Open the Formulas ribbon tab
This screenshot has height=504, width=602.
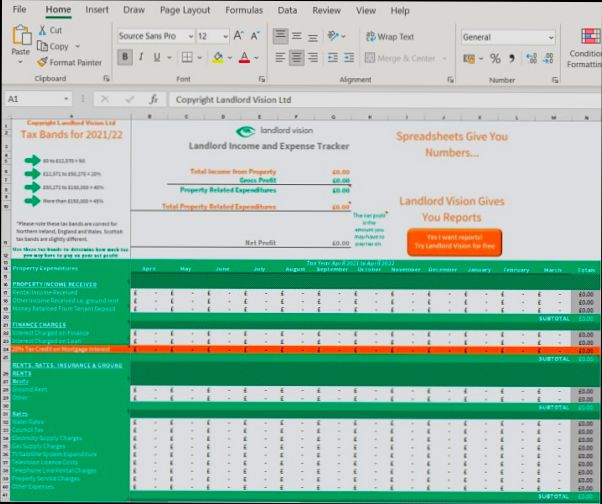click(x=244, y=10)
